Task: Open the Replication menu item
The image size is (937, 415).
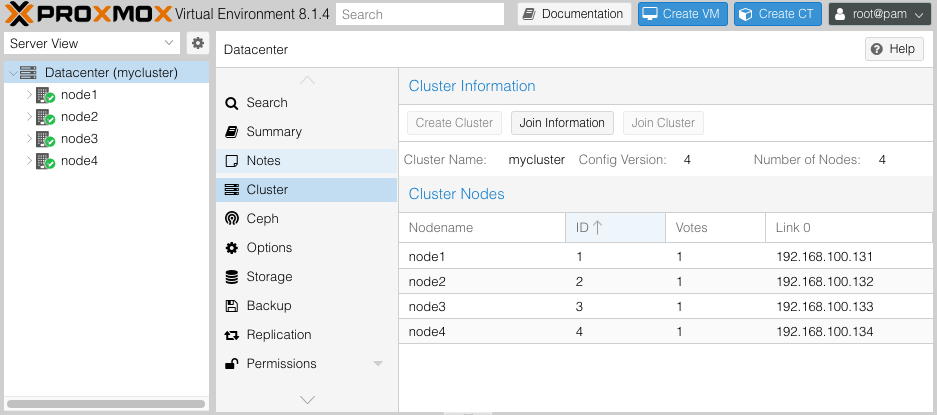Action: tap(307, 335)
